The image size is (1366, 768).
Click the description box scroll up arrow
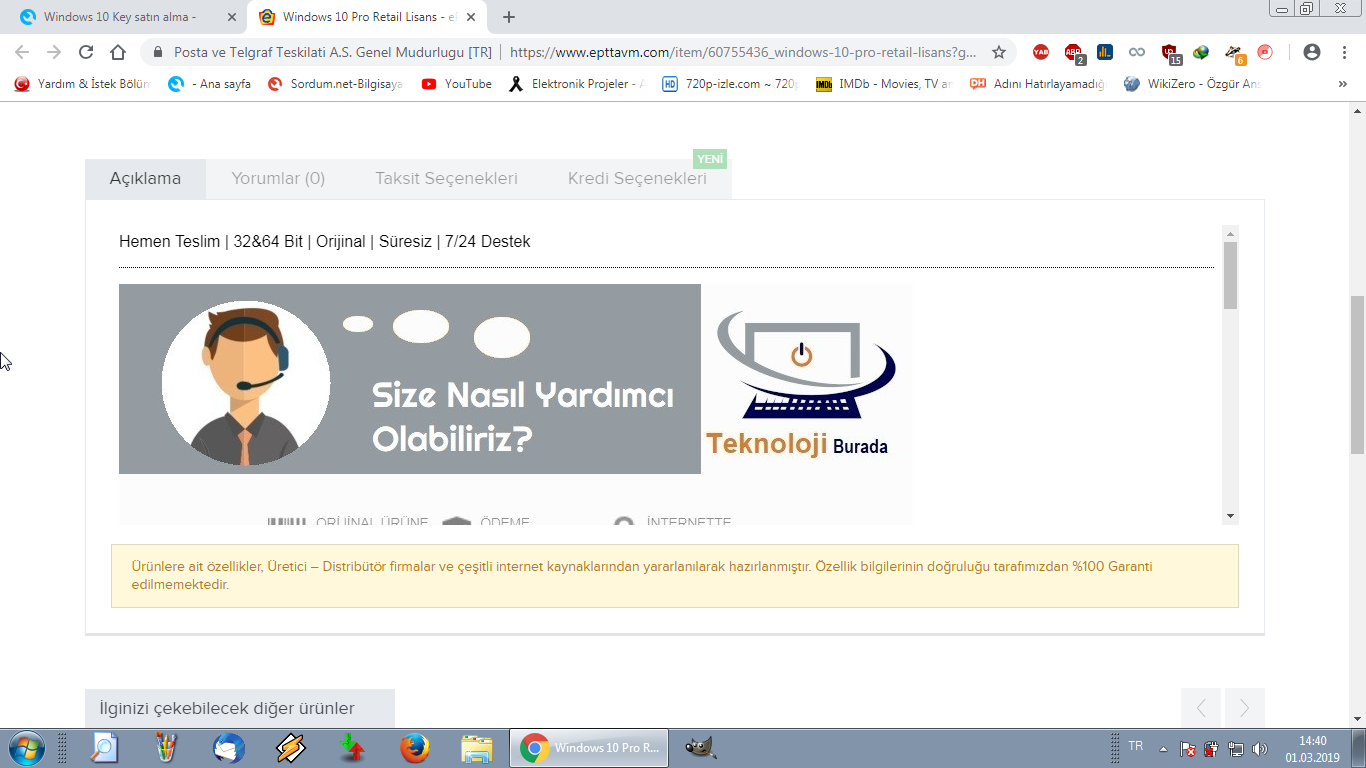[1230, 233]
